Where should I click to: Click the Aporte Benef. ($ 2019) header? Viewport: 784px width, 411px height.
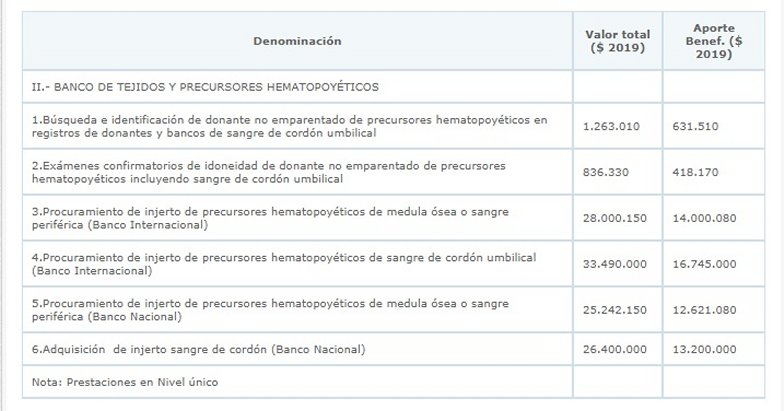click(714, 41)
